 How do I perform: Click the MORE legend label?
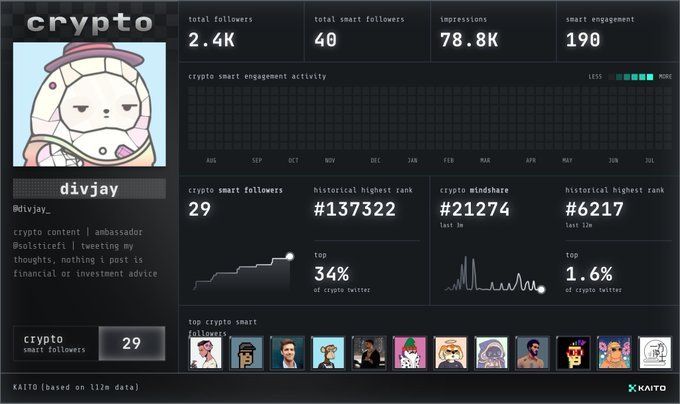point(665,77)
